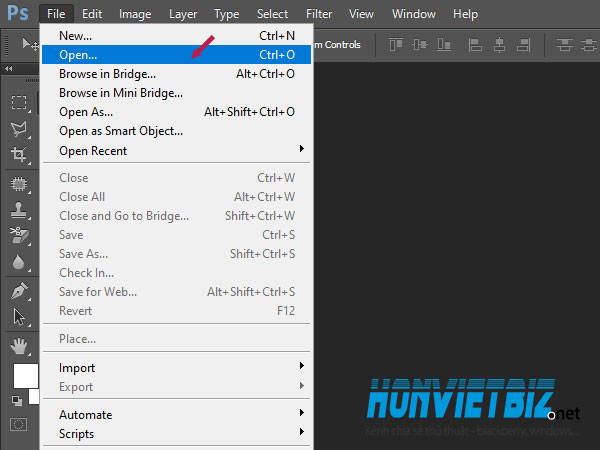Select the Blur tool droplet icon
The width and height of the screenshot is (600, 450).
[x=18, y=262]
